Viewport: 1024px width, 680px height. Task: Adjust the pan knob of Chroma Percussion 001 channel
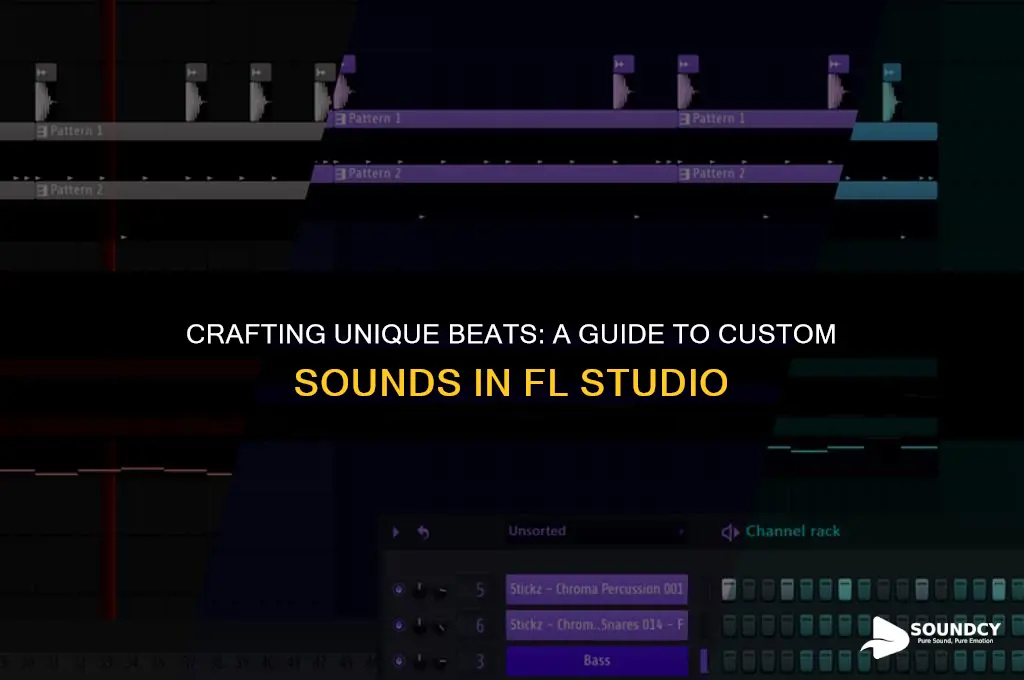(x=419, y=590)
